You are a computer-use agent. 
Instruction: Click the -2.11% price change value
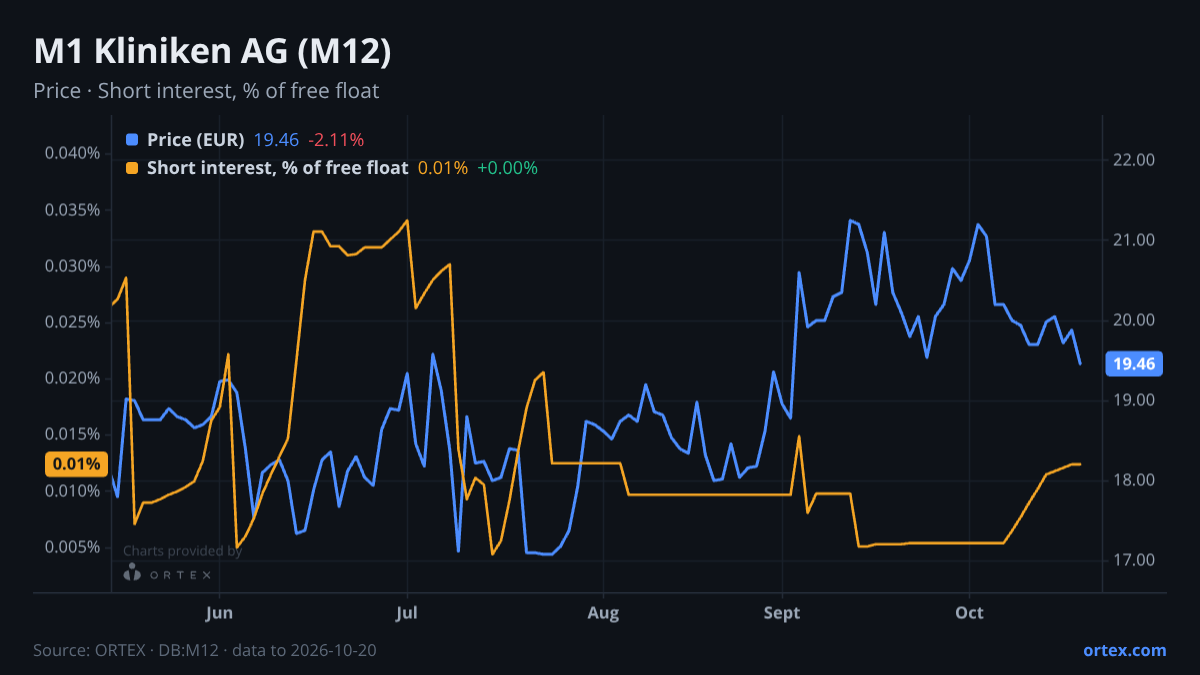(x=336, y=140)
